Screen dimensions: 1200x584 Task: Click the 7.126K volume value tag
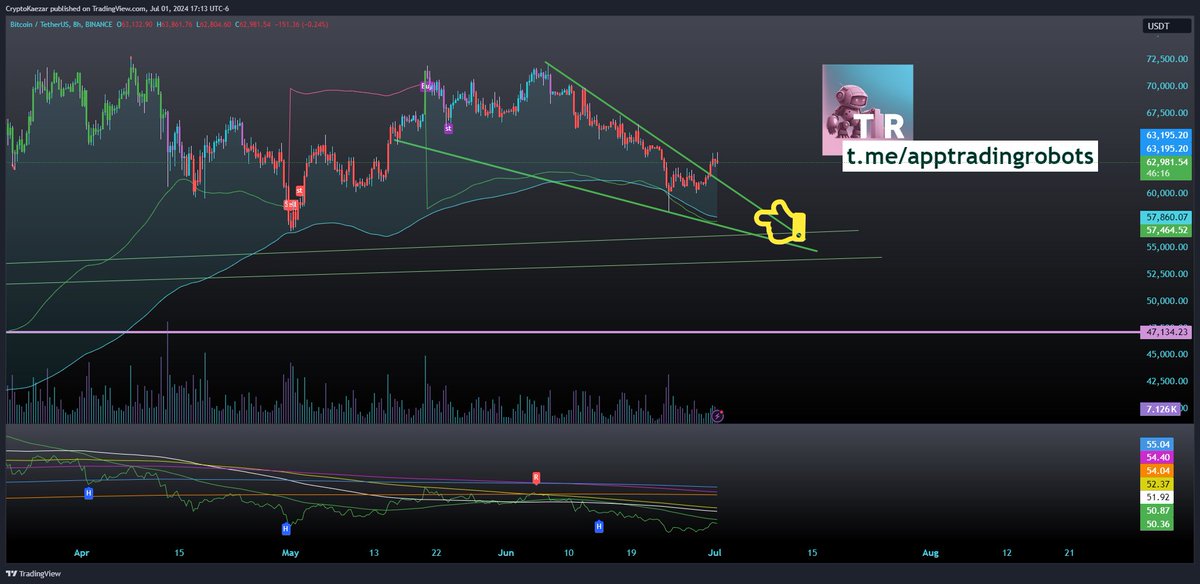(1160, 409)
